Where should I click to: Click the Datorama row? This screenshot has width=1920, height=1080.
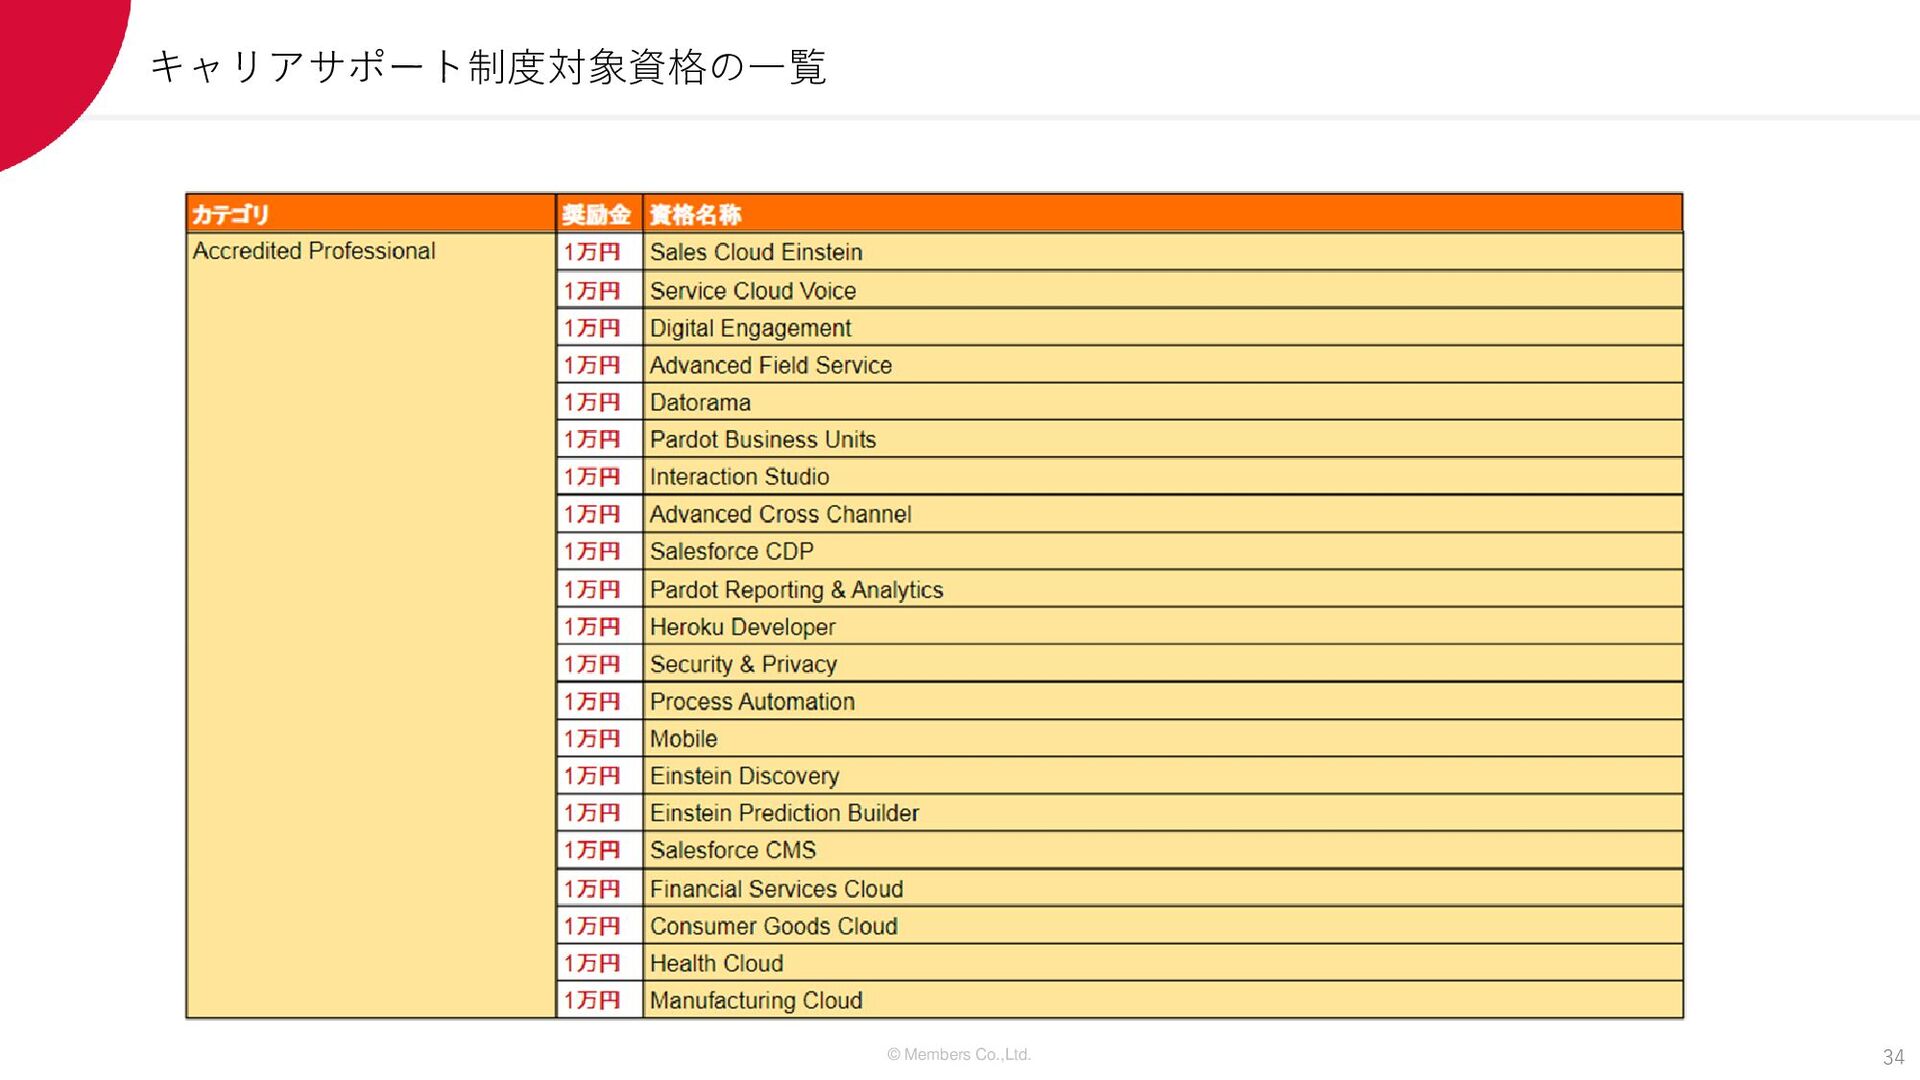[x=1163, y=402]
